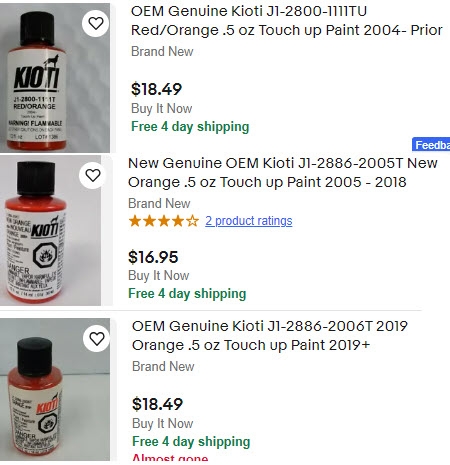This screenshot has width=450, height=465.
Task: Open 2 product ratings link
Action: 249,221
